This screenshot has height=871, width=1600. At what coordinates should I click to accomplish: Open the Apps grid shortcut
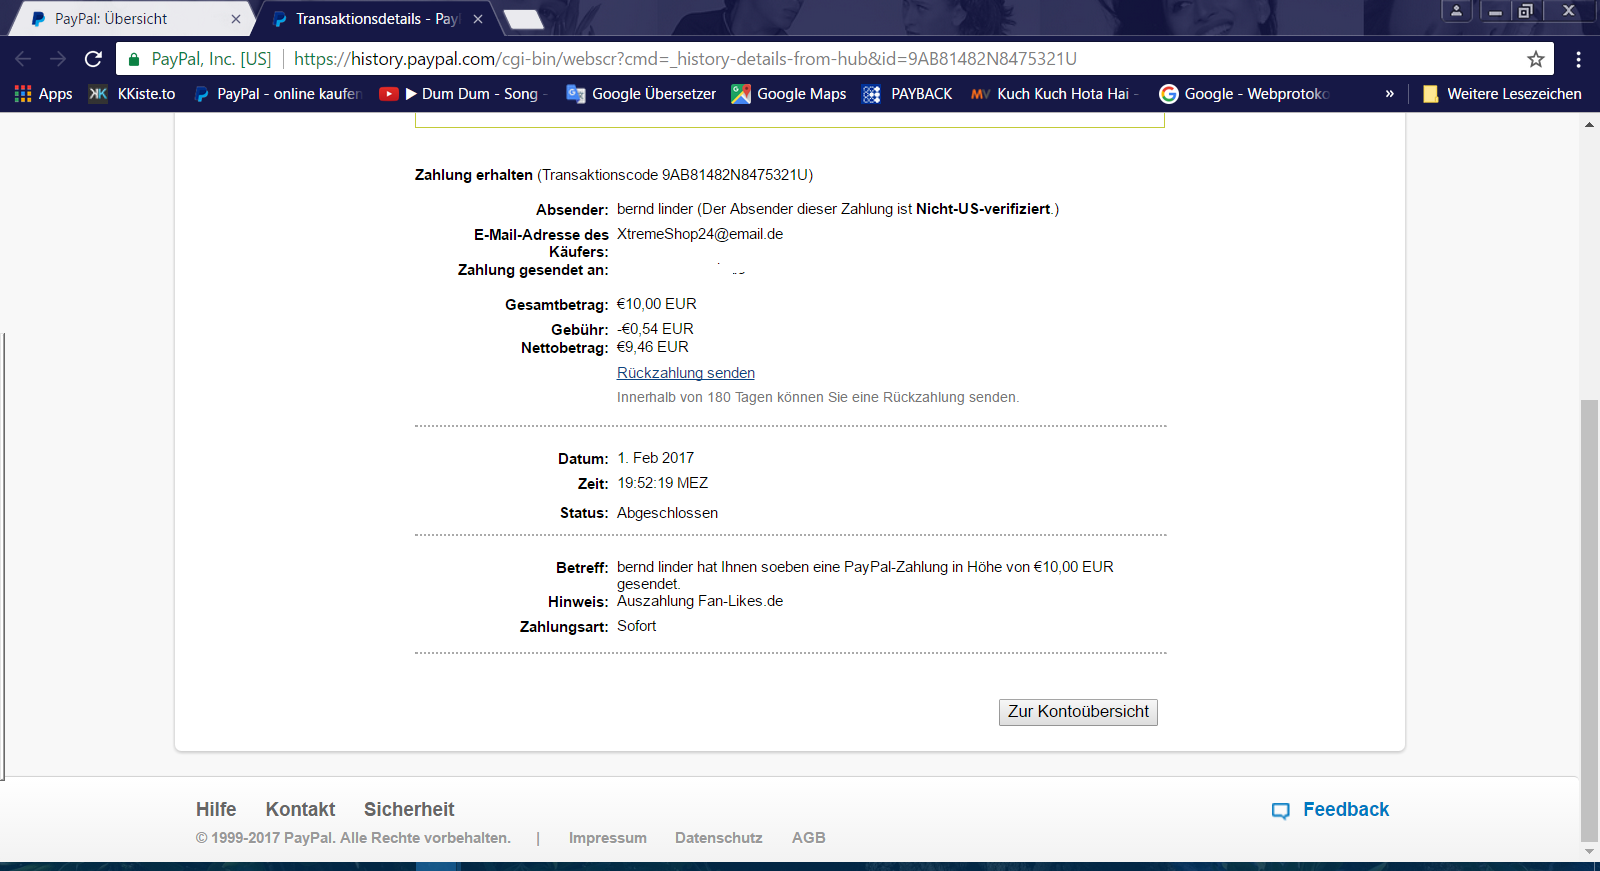click(43, 94)
